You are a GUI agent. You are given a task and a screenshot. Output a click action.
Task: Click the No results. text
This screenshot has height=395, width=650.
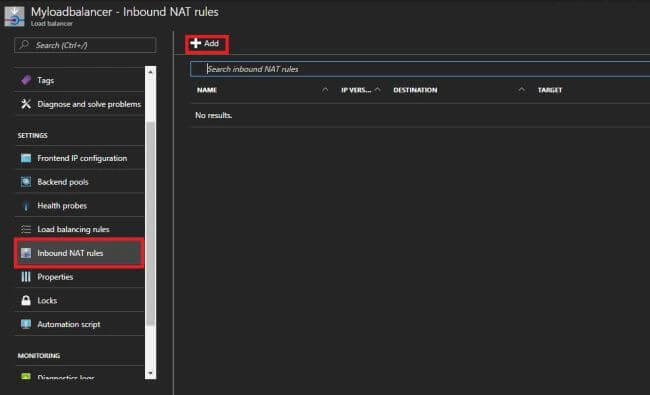pos(213,115)
